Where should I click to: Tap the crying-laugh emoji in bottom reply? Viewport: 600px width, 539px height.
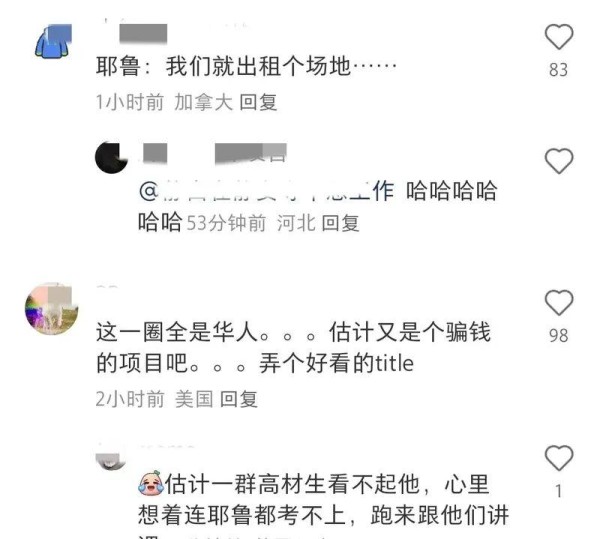[x=150, y=483]
